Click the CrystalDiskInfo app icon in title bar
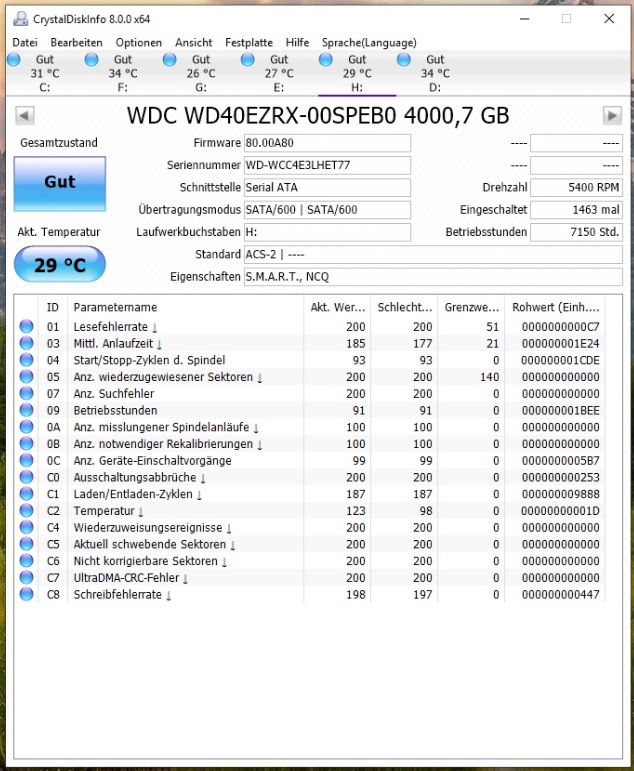This screenshot has width=634, height=771. coord(21,19)
